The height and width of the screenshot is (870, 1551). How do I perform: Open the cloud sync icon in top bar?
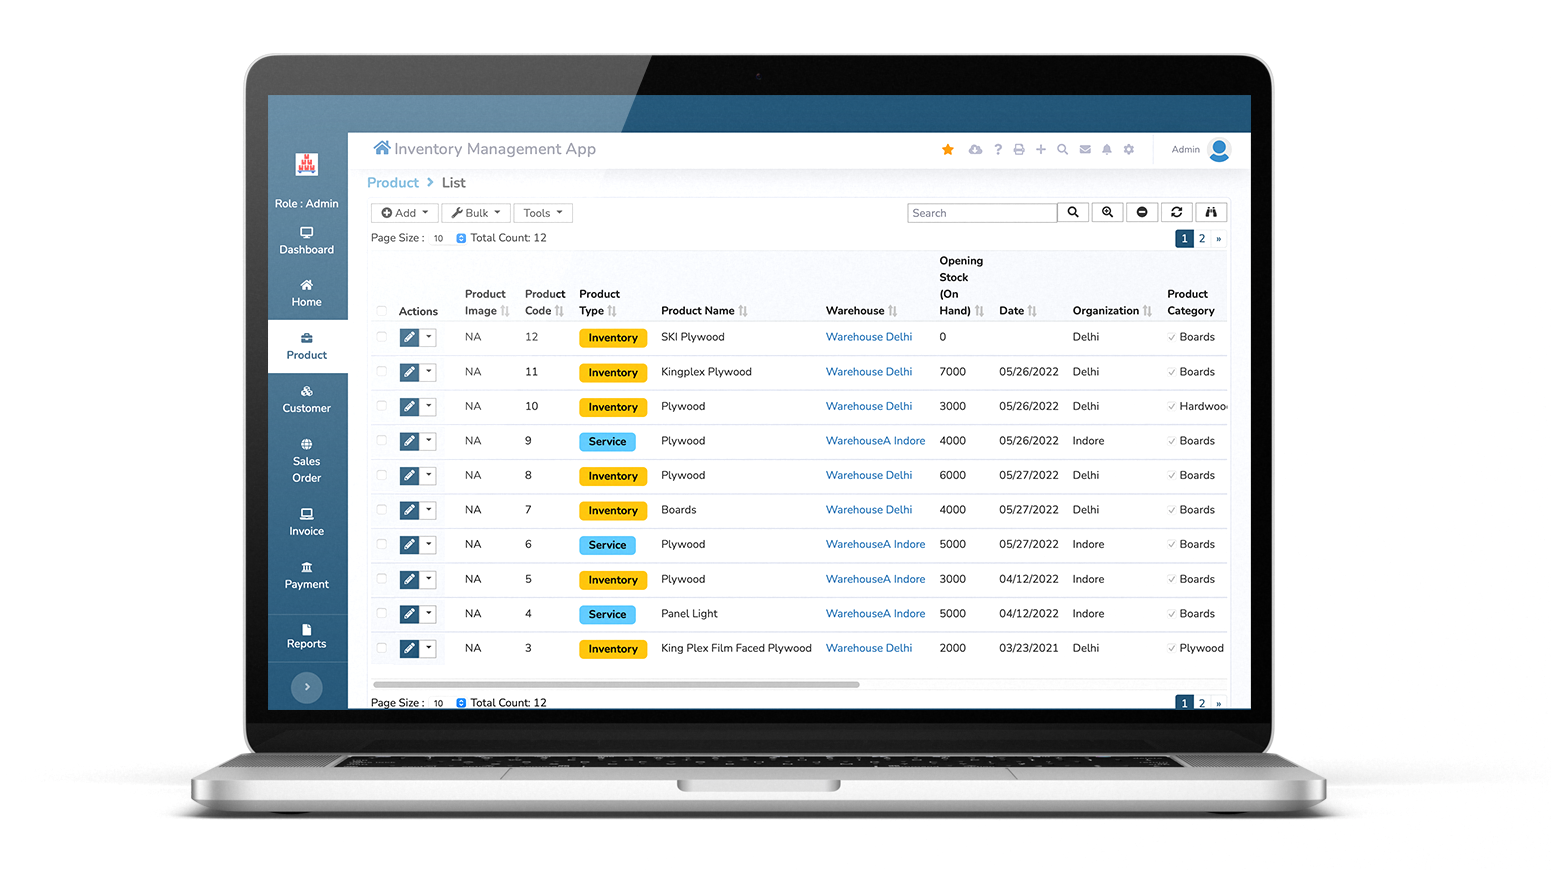975,149
